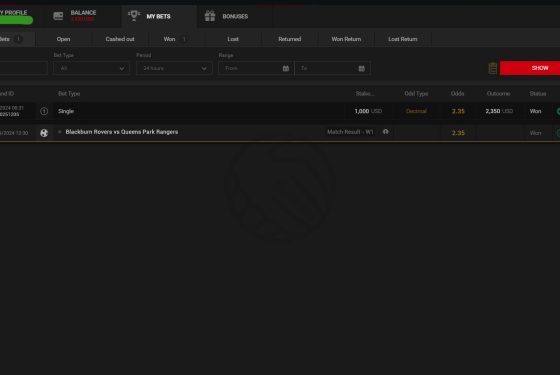560x375 pixels.
Task: Switch to the Cashed out tab
Action: tap(120, 39)
